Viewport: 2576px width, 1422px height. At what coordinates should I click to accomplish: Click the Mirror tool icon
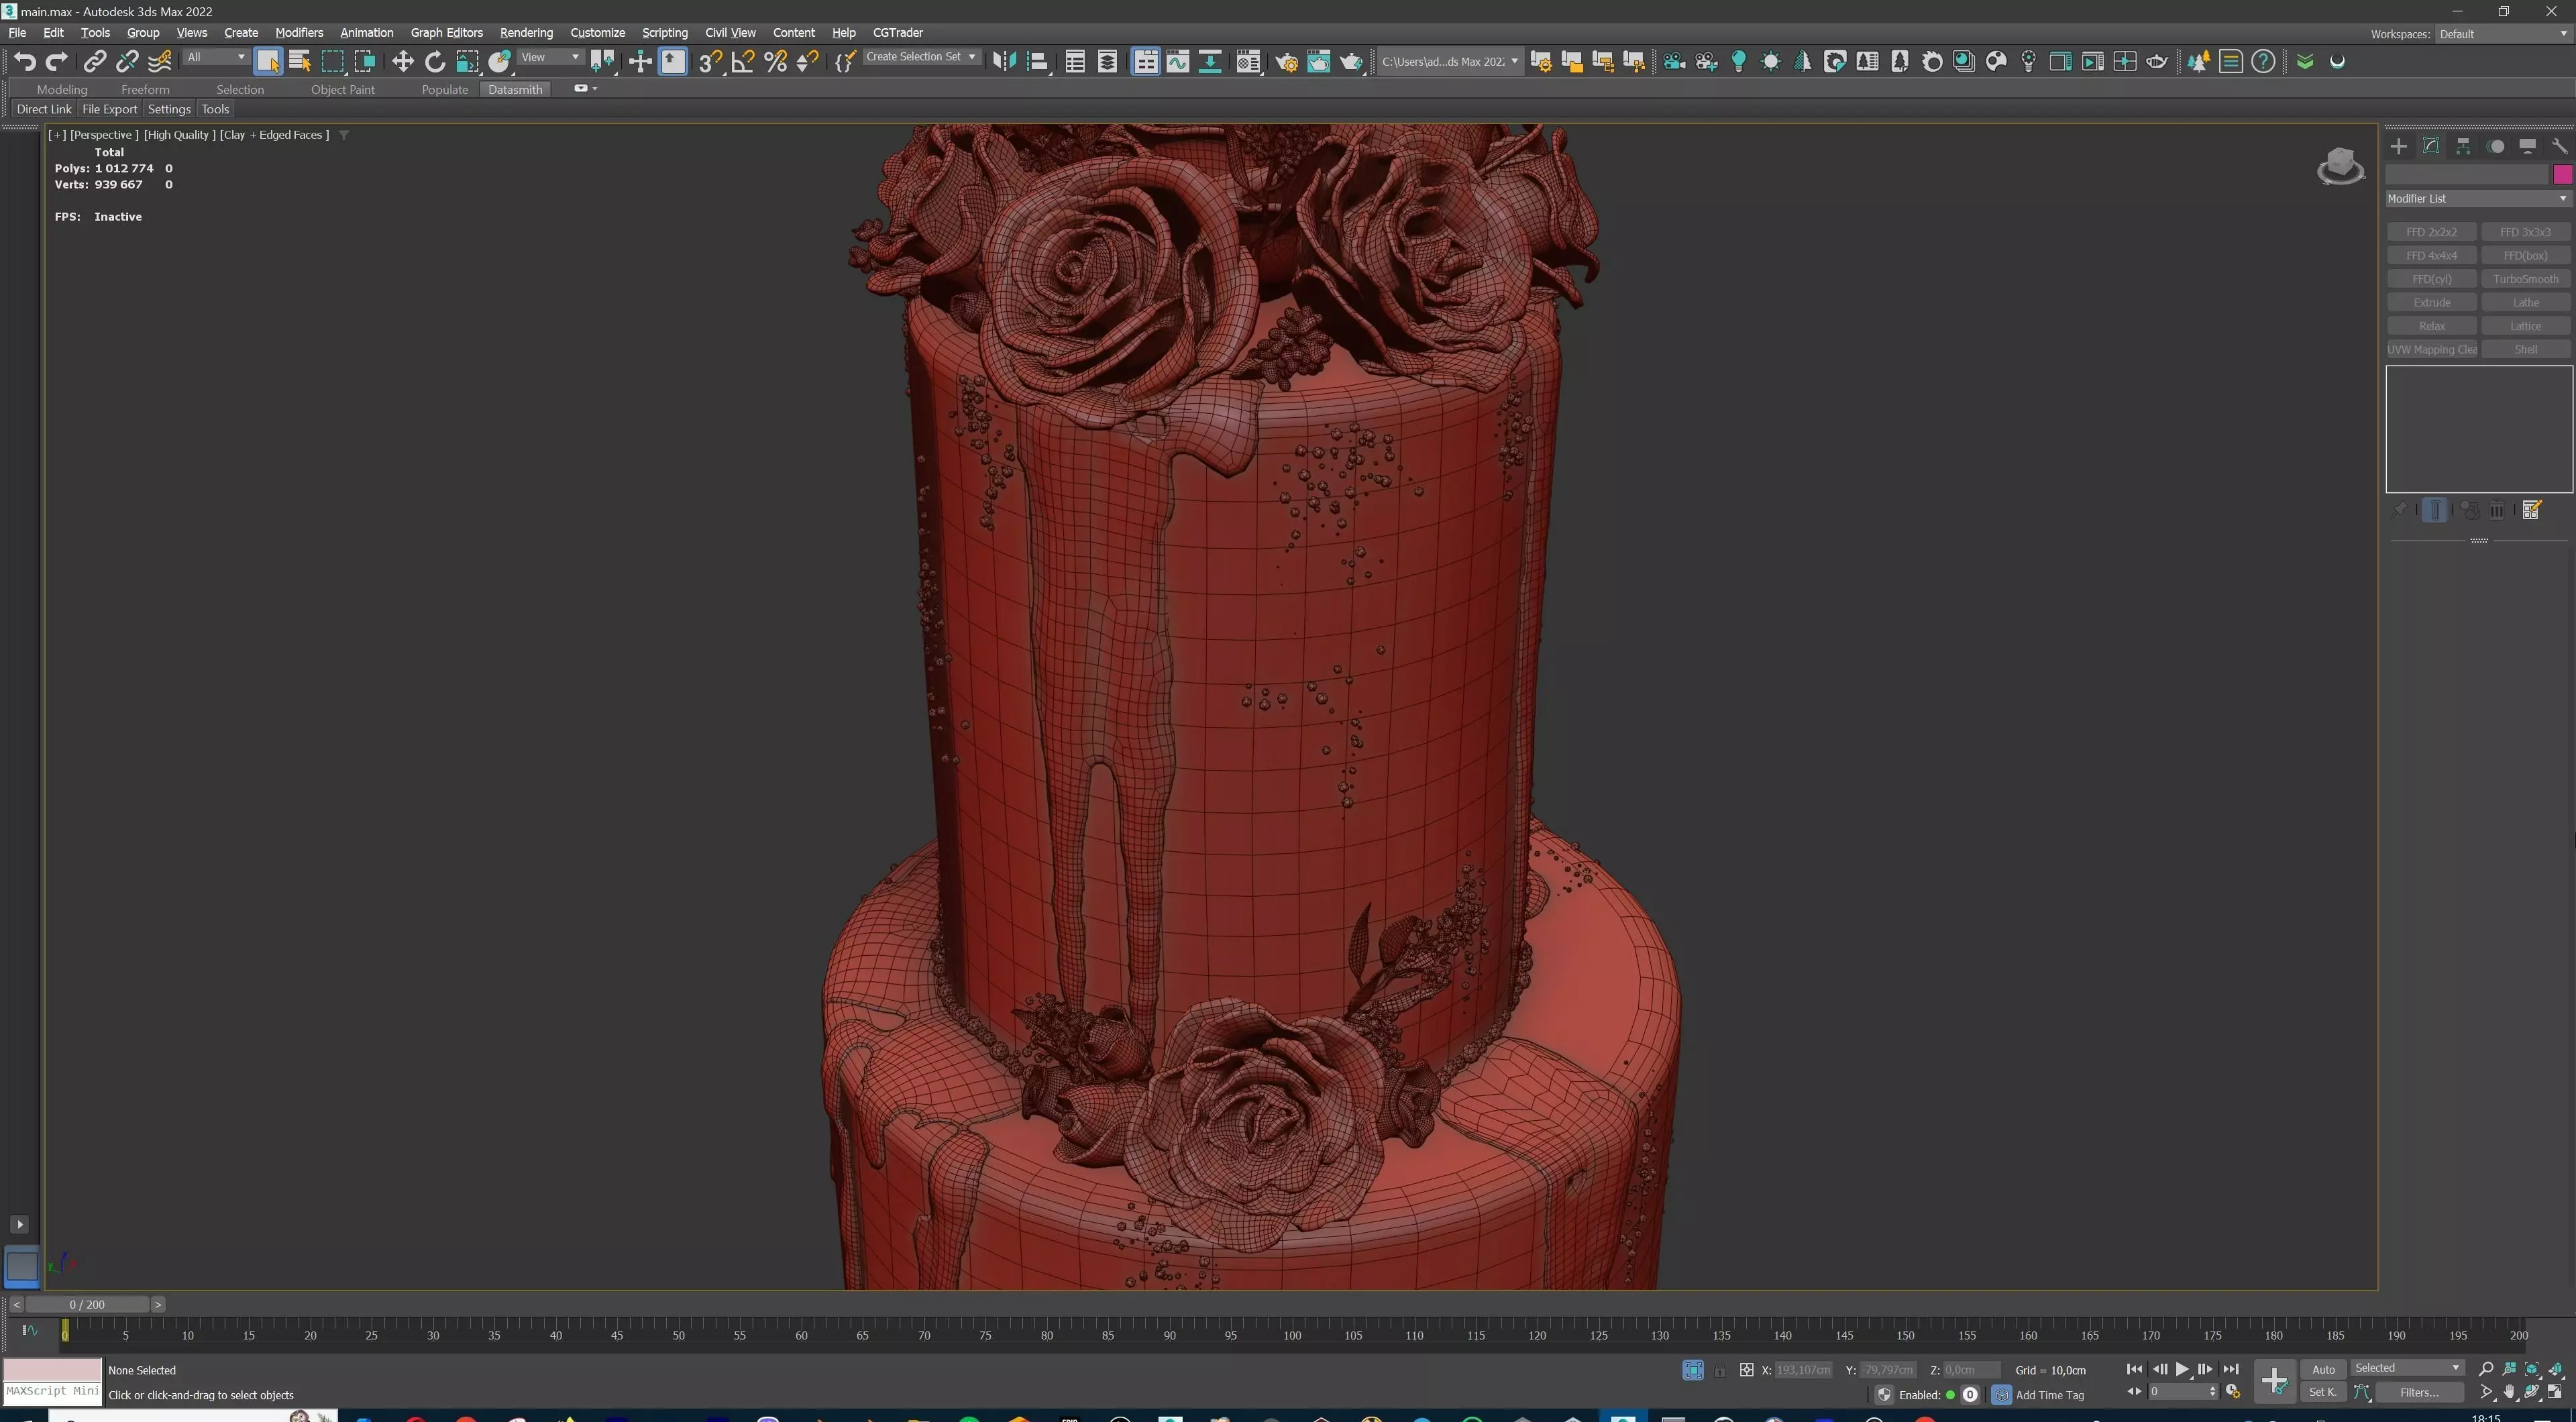click(1004, 62)
